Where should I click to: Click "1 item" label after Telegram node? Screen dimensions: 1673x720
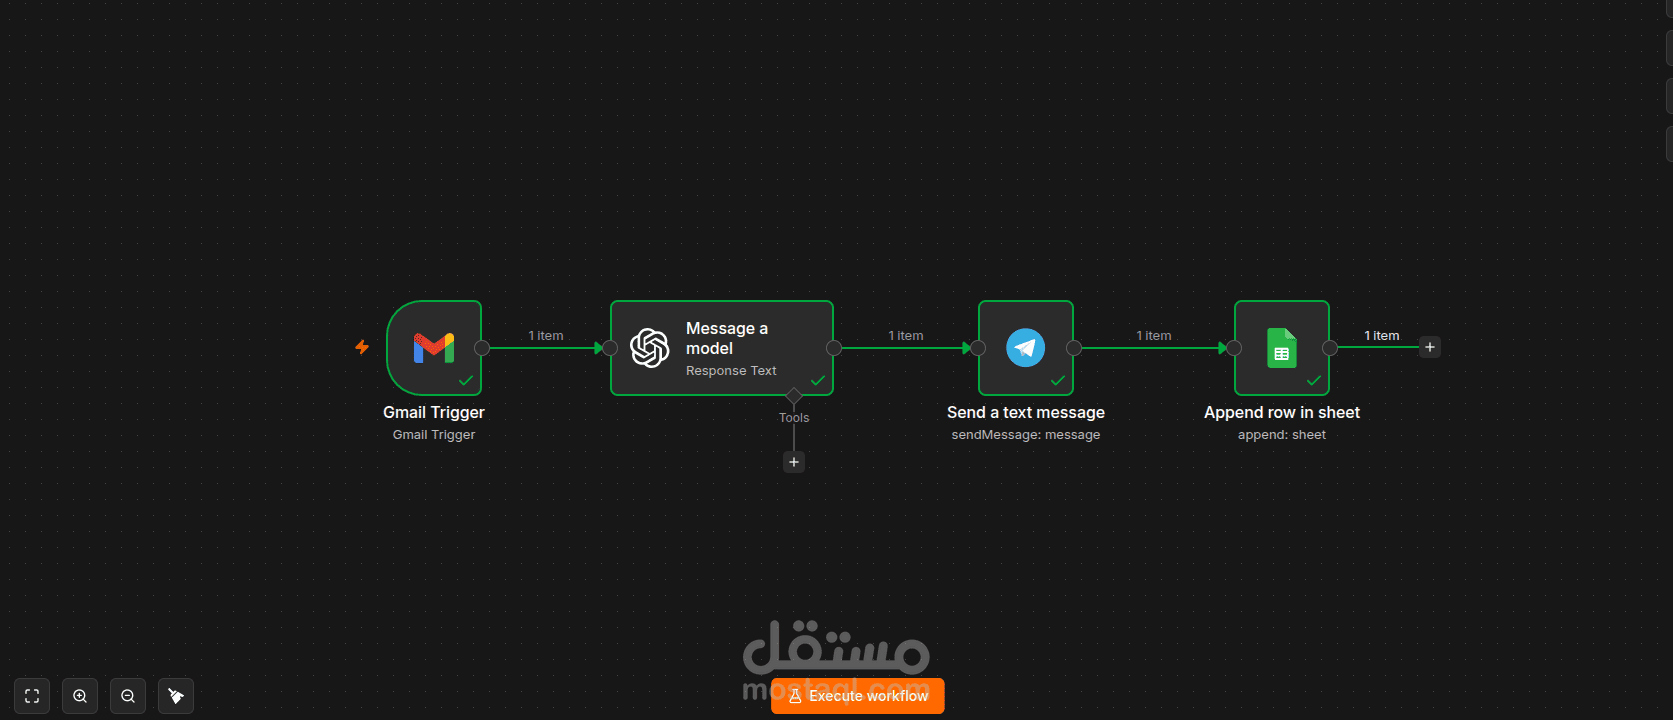(x=1154, y=336)
